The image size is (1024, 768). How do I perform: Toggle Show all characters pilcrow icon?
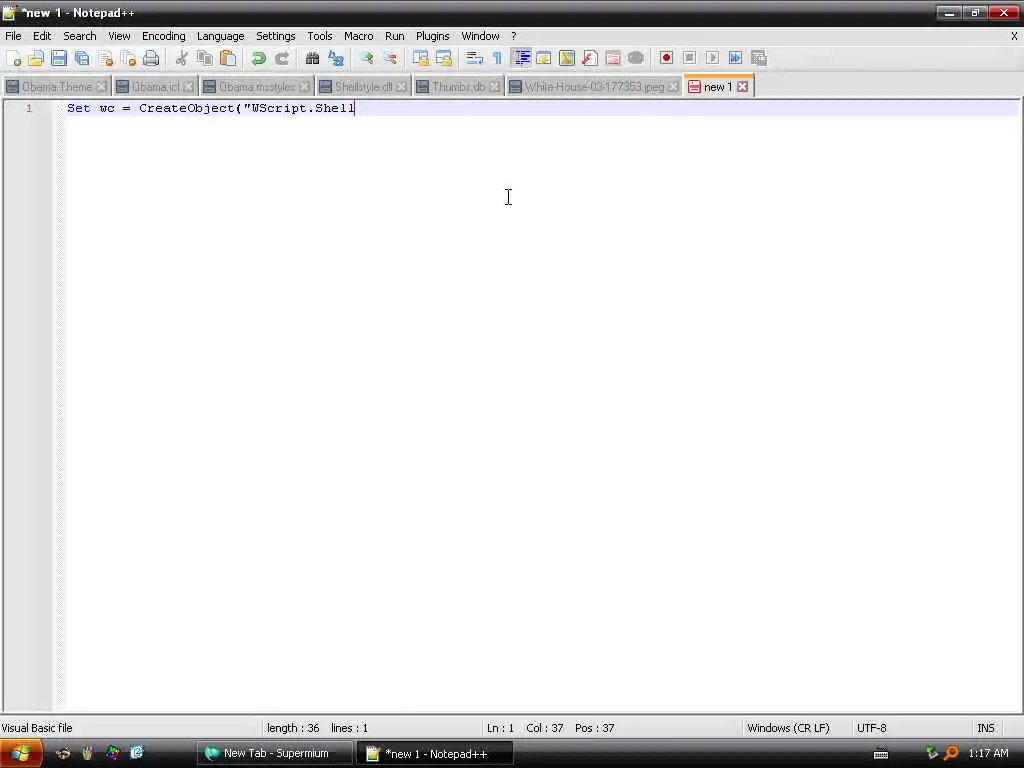[498, 58]
